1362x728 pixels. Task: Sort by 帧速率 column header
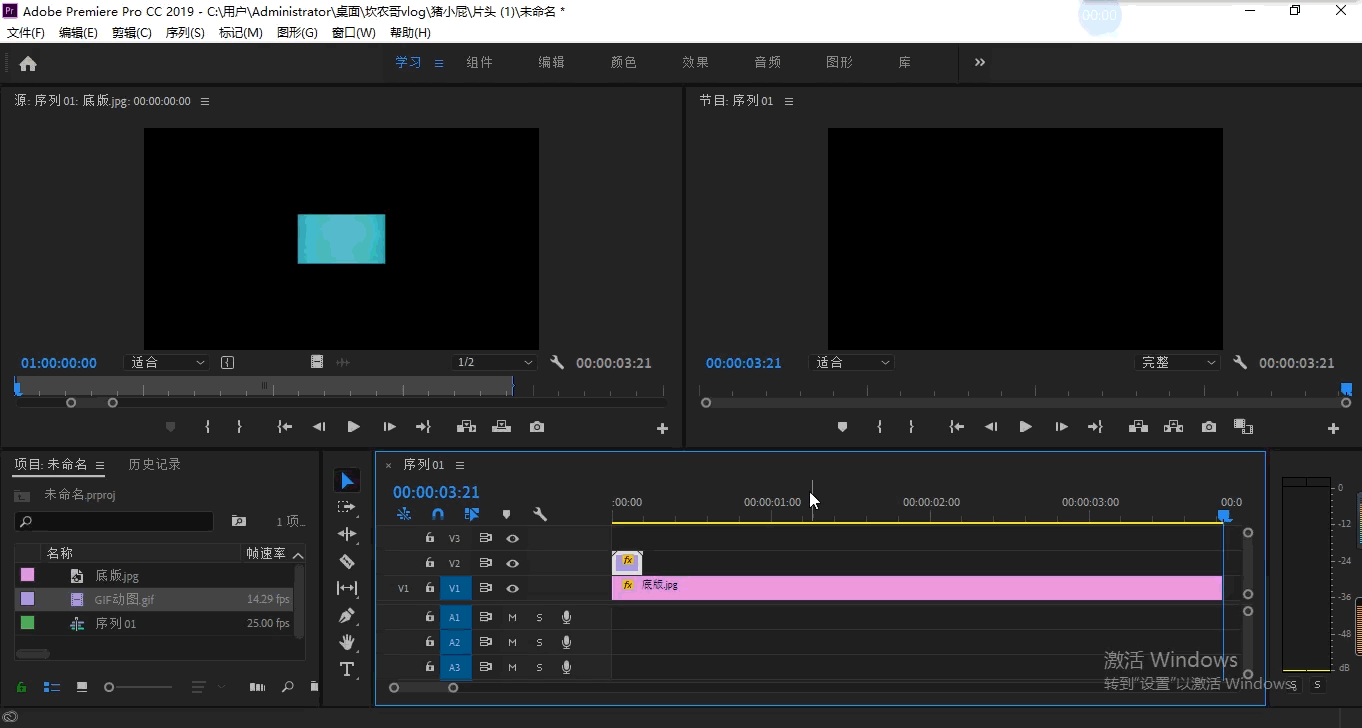[266, 553]
